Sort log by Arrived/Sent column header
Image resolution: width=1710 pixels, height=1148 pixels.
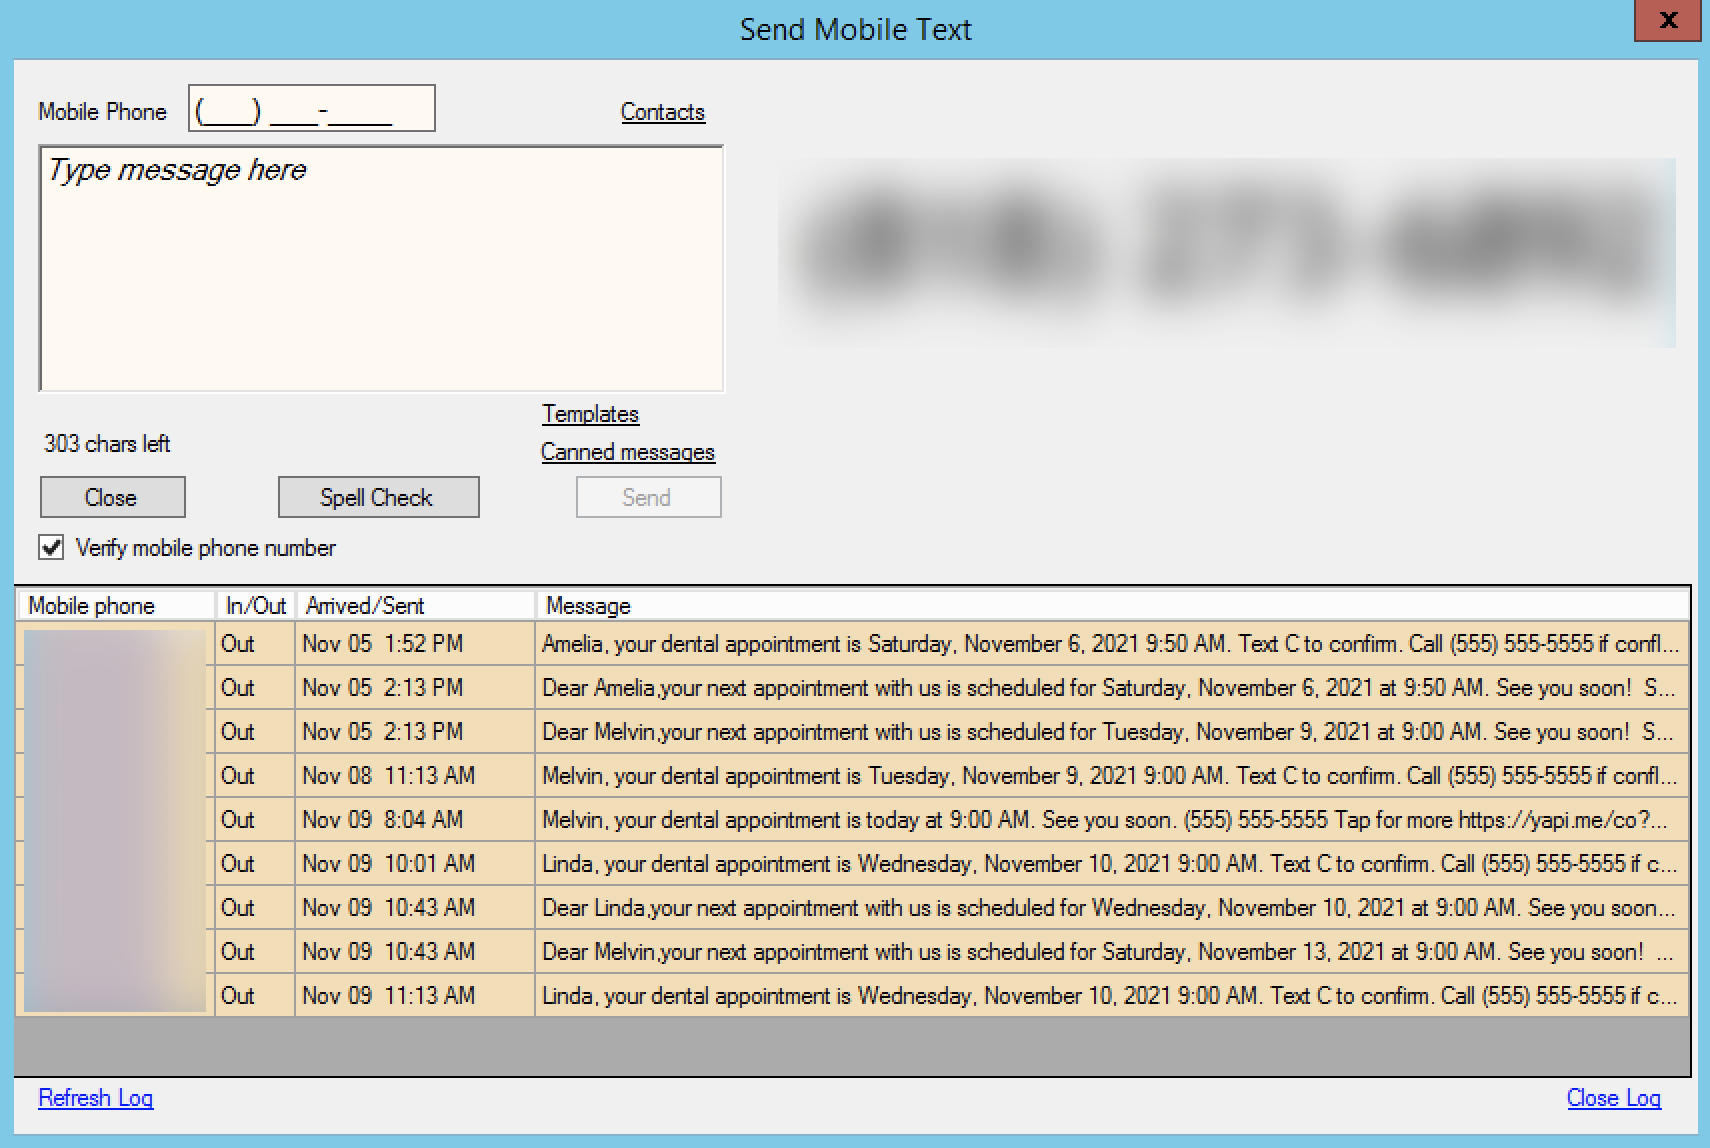(414, 606)
